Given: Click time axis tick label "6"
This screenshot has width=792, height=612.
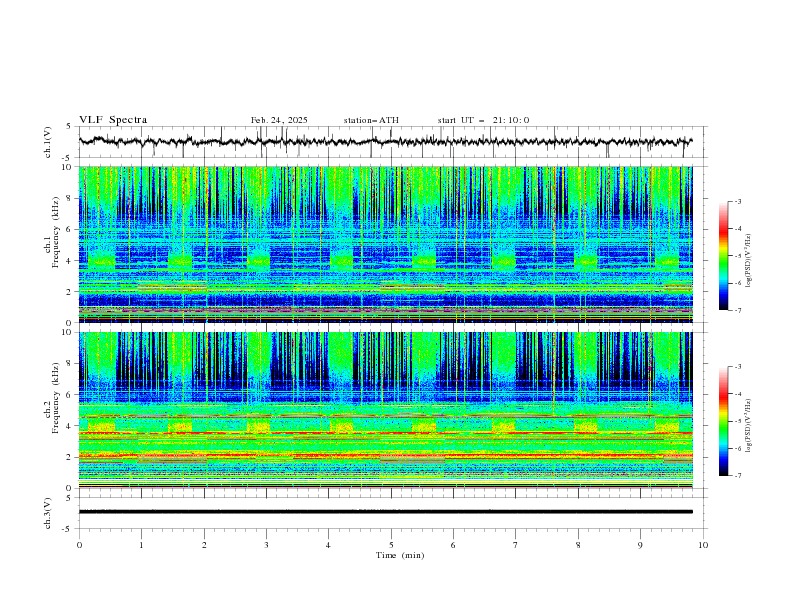Looking at the screenshot, I should point(453,545).
